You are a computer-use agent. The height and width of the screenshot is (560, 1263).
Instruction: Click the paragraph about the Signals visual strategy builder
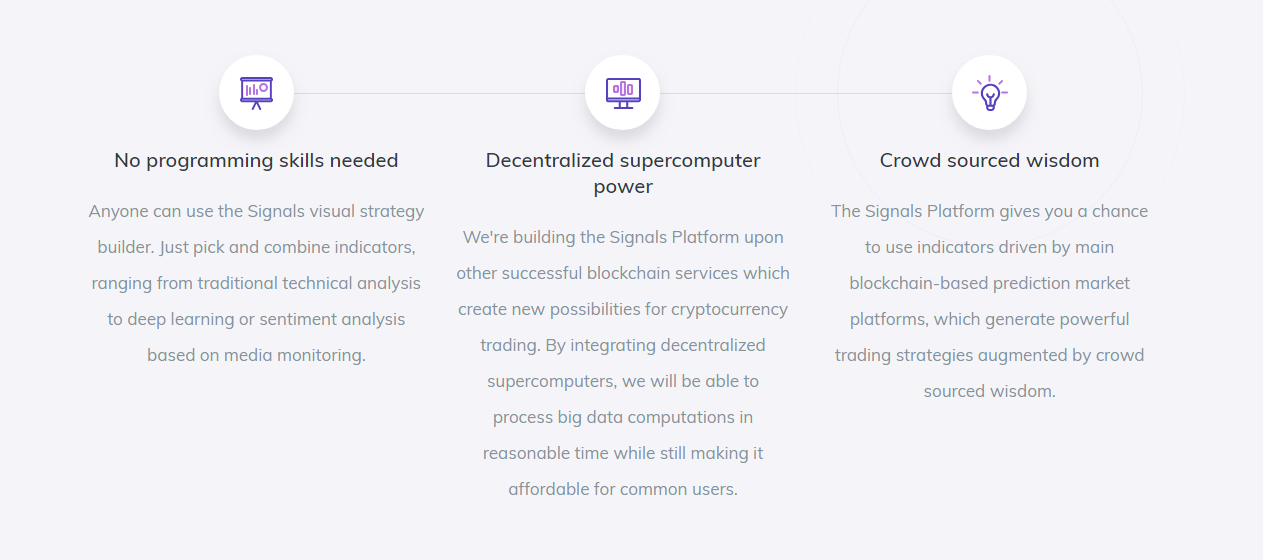[x=256, y=283]
